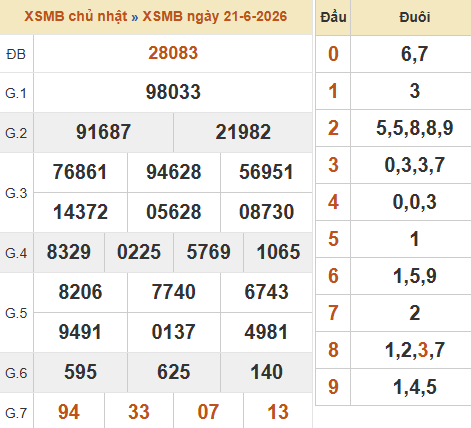The width and height of the screenshot is (471, 428).
Task: Select G.5 number 6743
Action: point(266,292)
